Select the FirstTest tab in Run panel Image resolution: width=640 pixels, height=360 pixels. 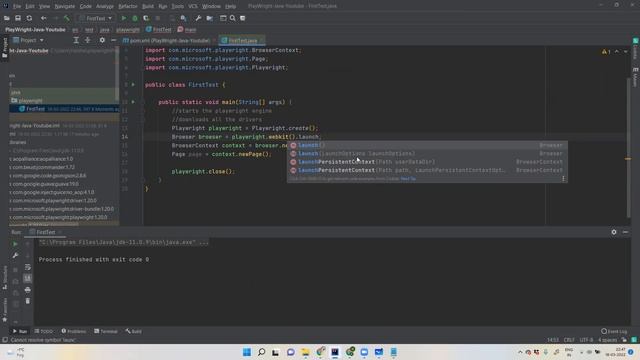[x=45, y=232]
